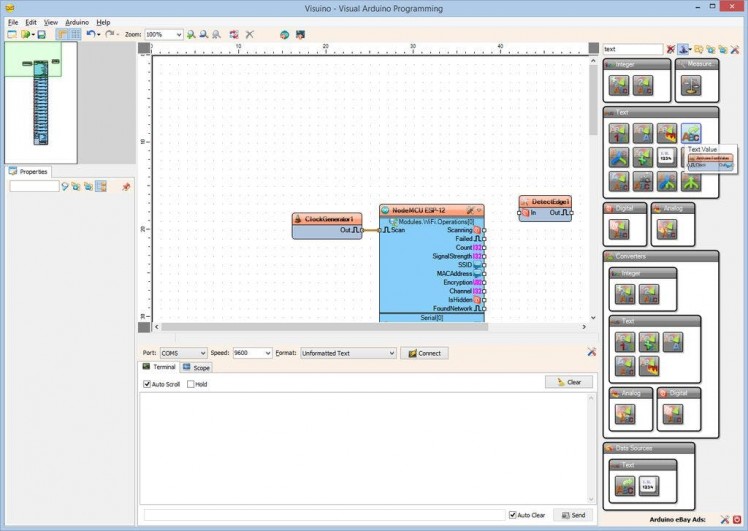
Task: Disable the Auto Scroll checkbox
Action: tap(147, 384)
